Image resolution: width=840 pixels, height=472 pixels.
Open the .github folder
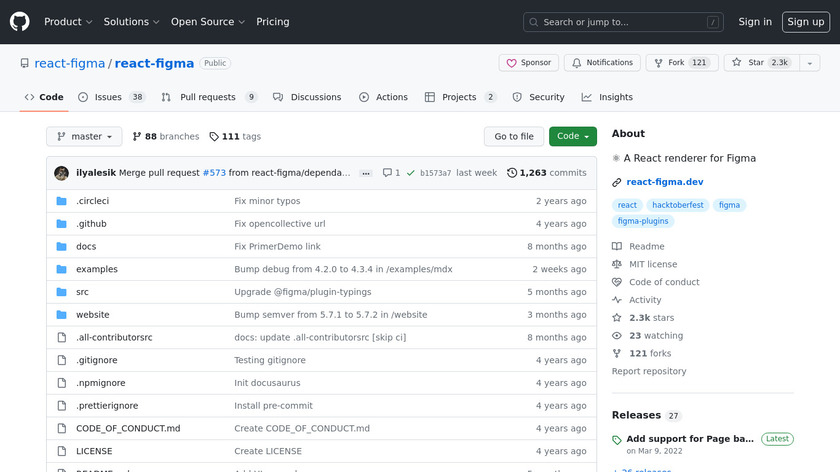(91, 223)
